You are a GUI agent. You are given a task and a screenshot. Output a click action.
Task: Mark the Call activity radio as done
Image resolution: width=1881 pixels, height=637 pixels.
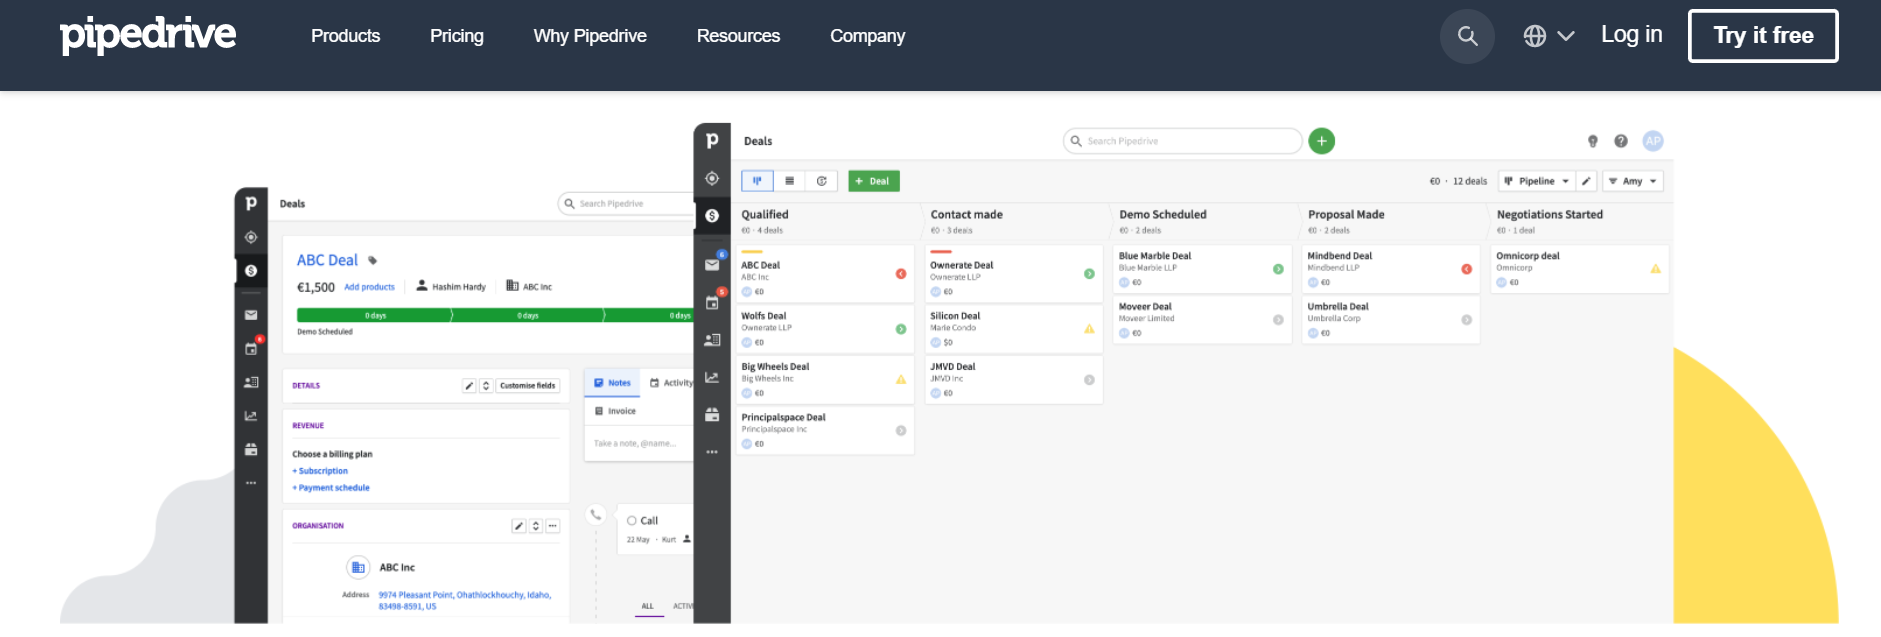pyautogui.click(x=631, y=521)
